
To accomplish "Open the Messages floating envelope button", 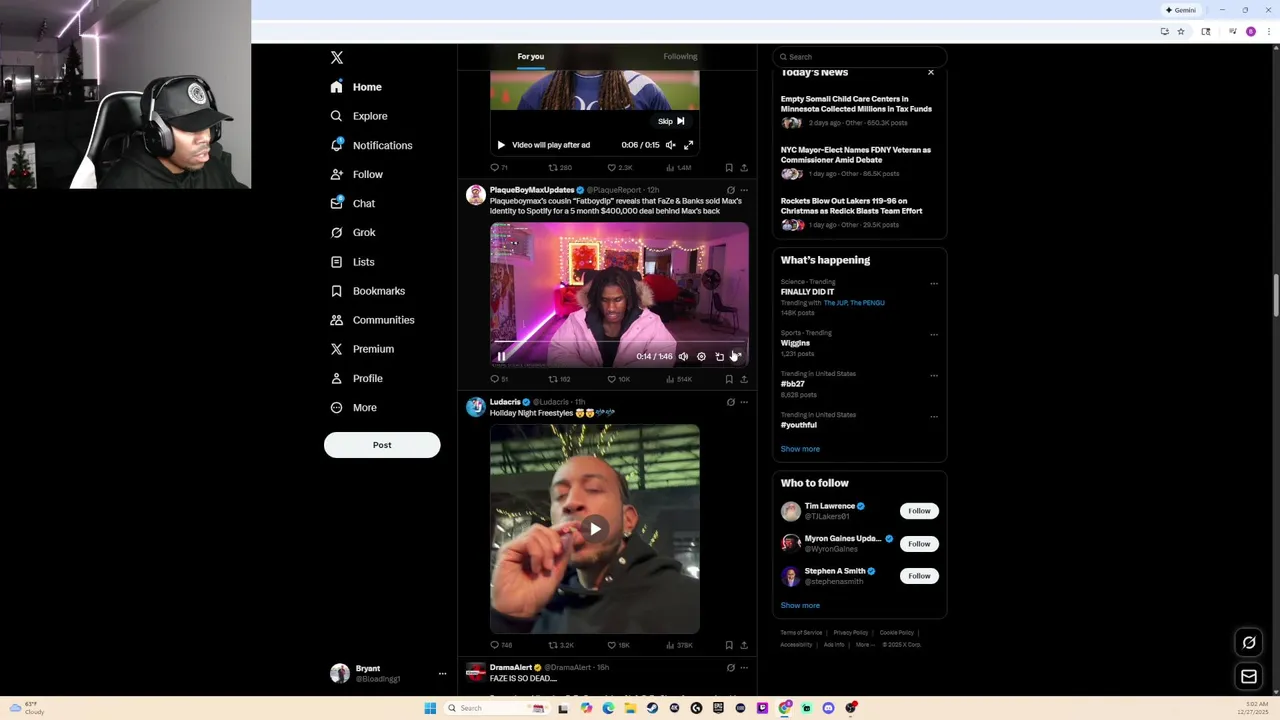I will coord(1249,677).
